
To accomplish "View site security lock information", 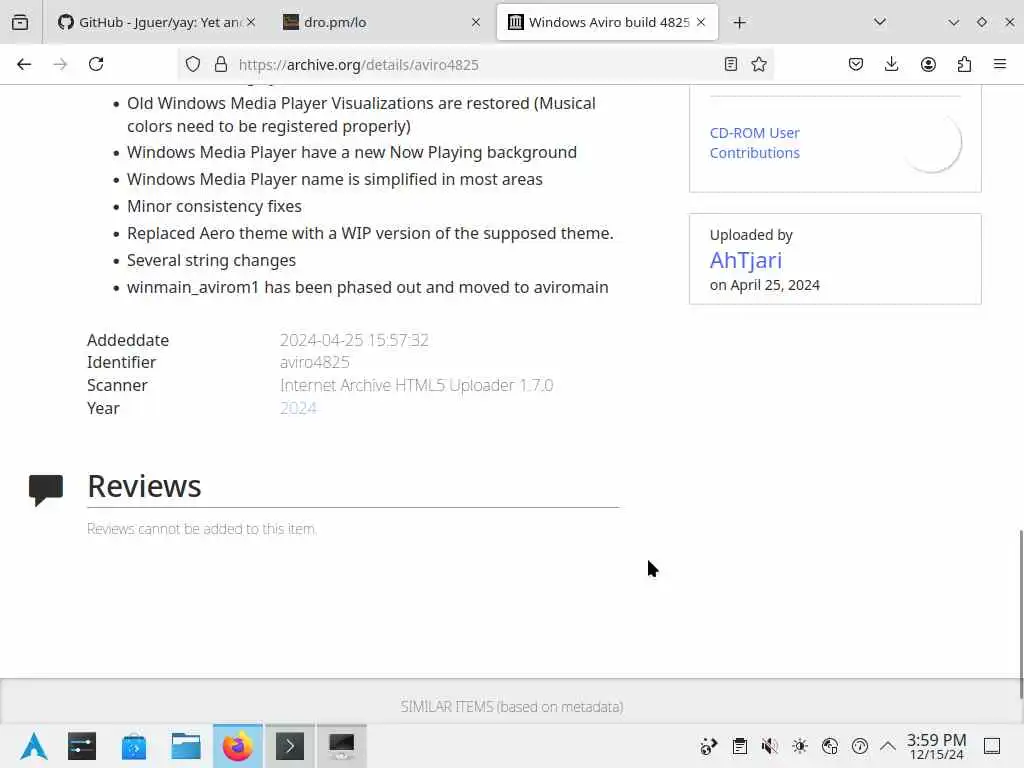I will click(x=221, y=64).
